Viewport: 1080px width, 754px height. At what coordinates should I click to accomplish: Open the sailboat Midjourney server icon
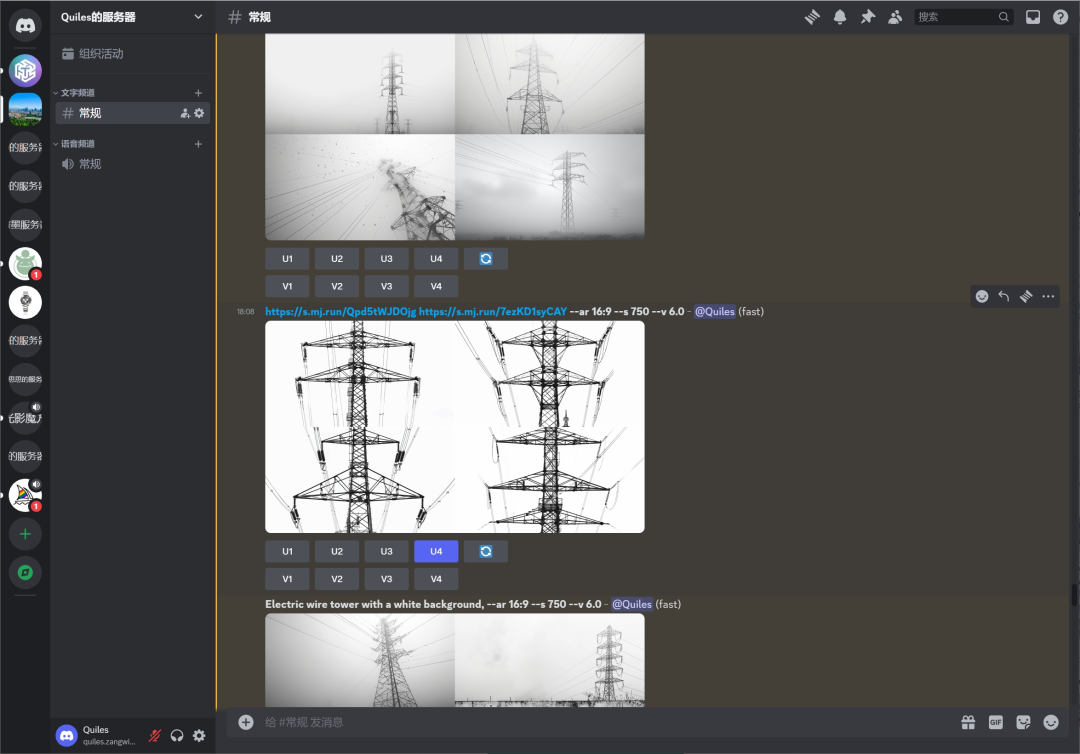click(25, 495)
